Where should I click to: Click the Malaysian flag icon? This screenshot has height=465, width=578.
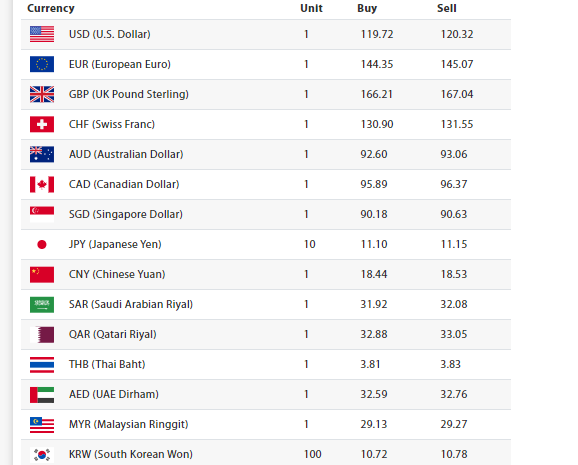coord(42,424)
